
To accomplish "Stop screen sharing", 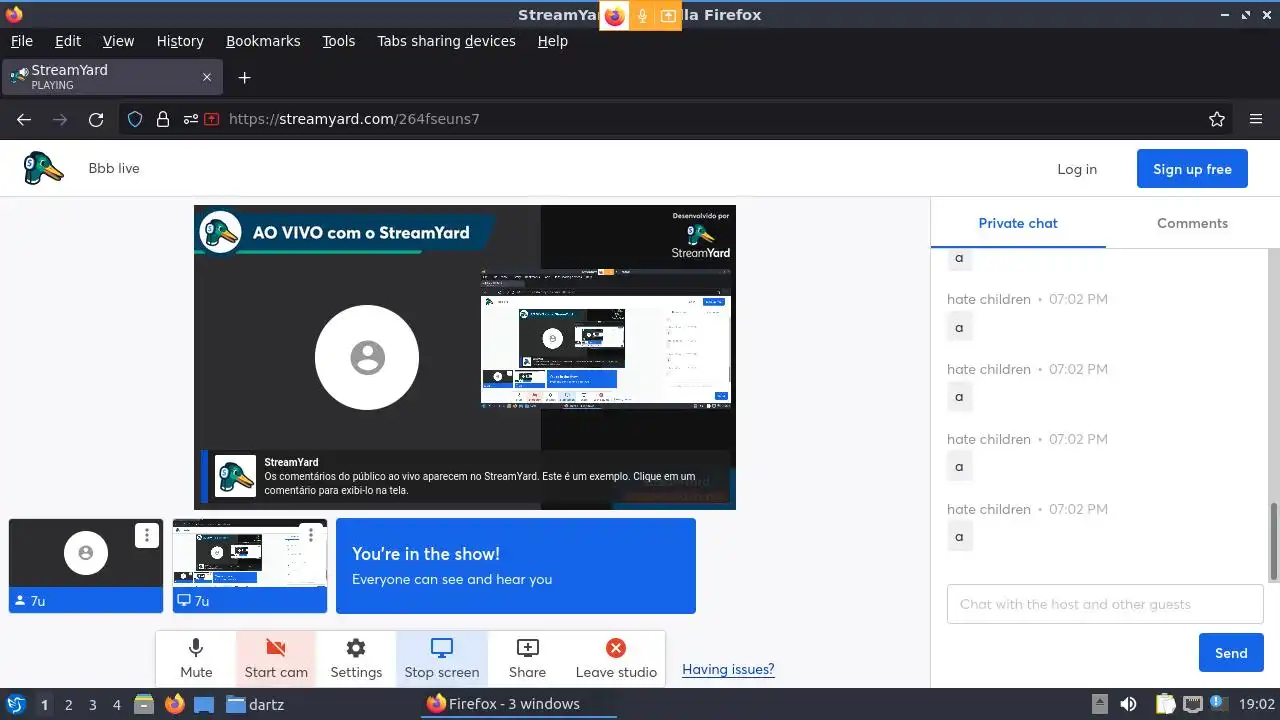I will pos(442,659).
